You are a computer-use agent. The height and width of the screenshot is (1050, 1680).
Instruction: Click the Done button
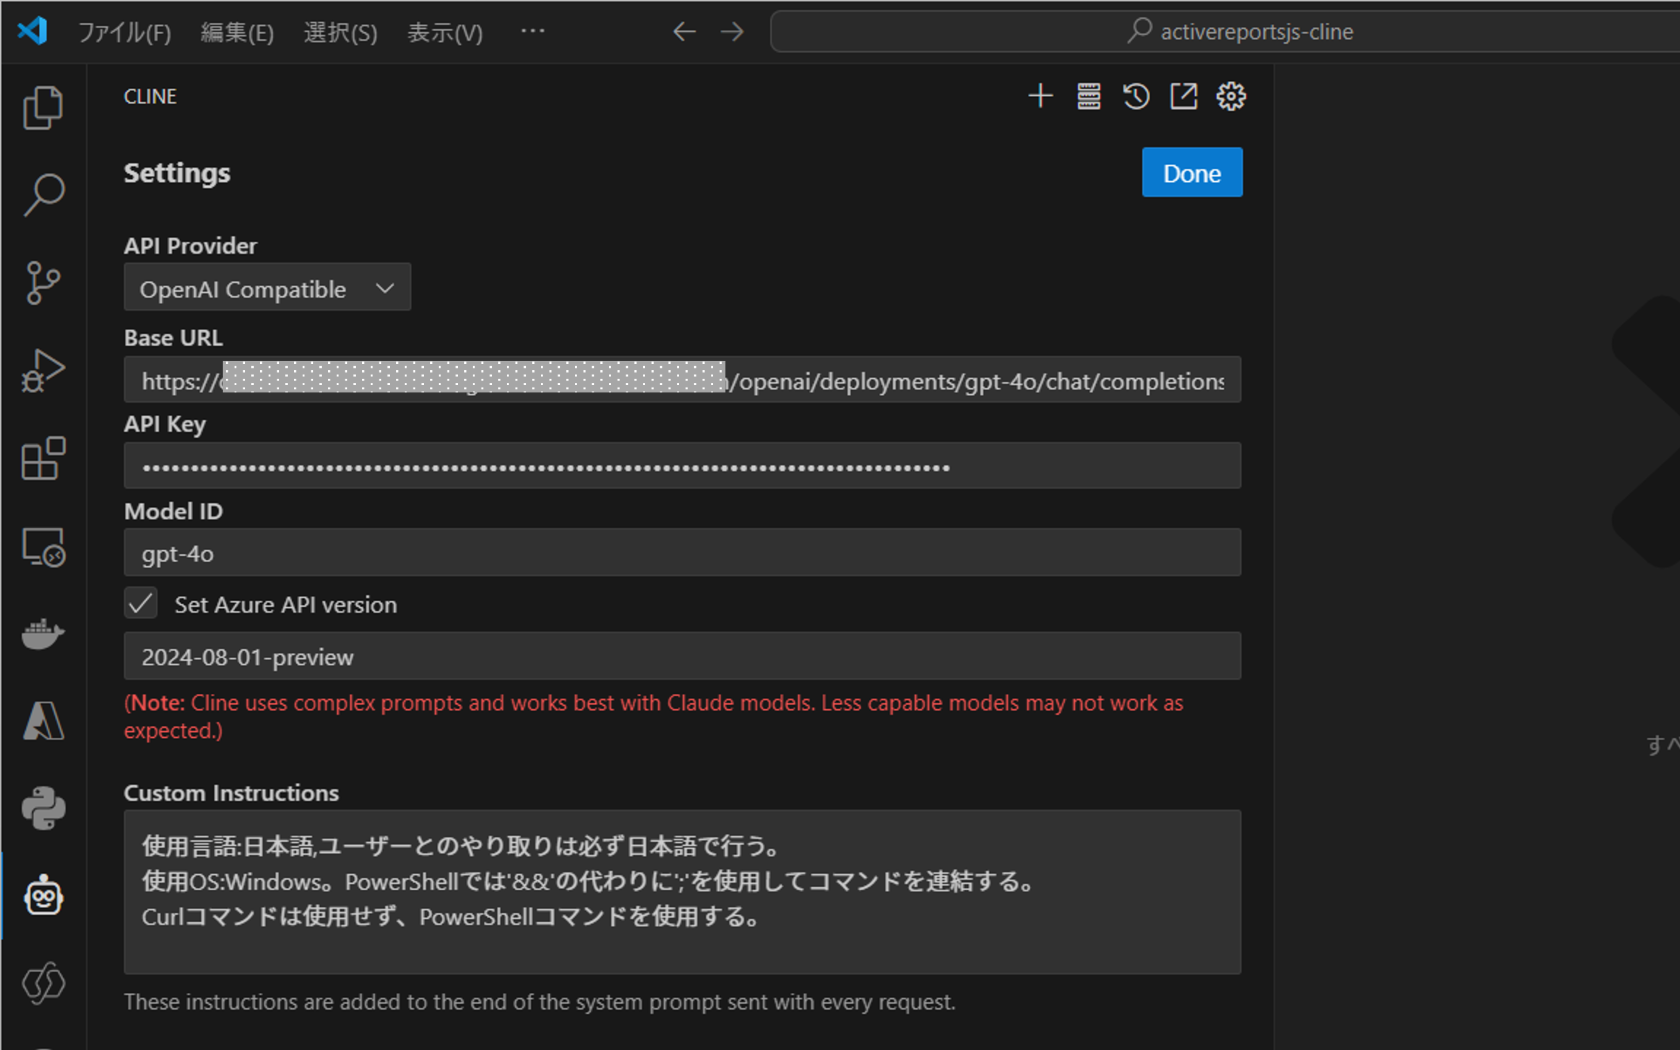pos(1192,173)
